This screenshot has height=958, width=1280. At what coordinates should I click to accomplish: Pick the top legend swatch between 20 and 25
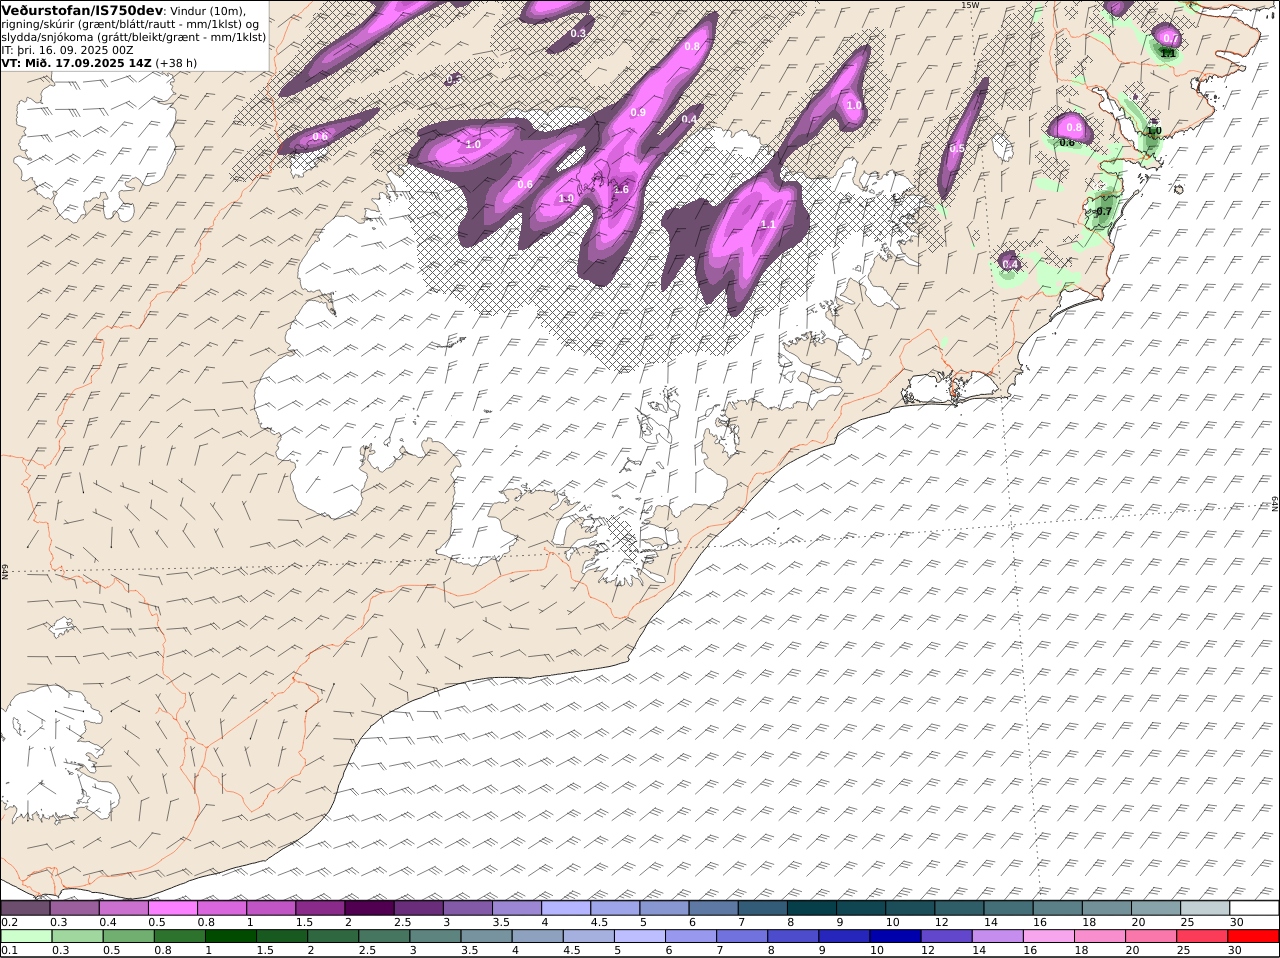[1155, 908]
